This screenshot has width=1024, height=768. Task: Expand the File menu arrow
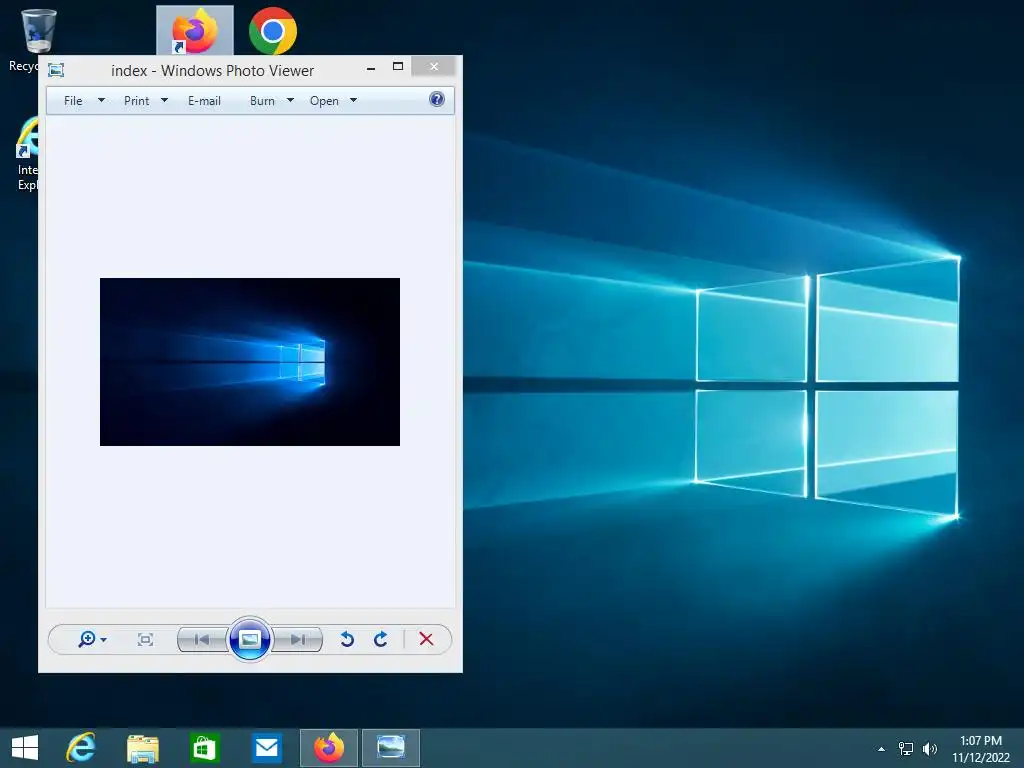tap(101, 100)
